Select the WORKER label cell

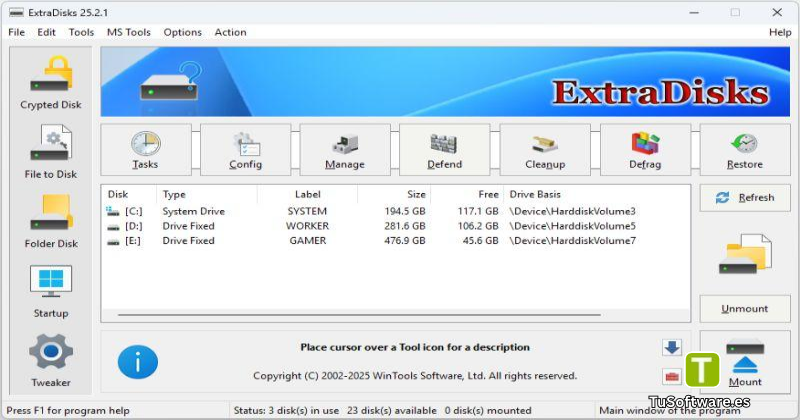307,226
